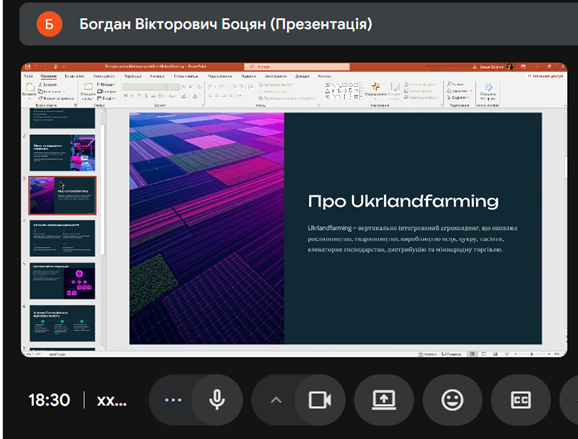Toggle the microphone in Meet controls
Screen dimensions: 578x439
(217, 400)
